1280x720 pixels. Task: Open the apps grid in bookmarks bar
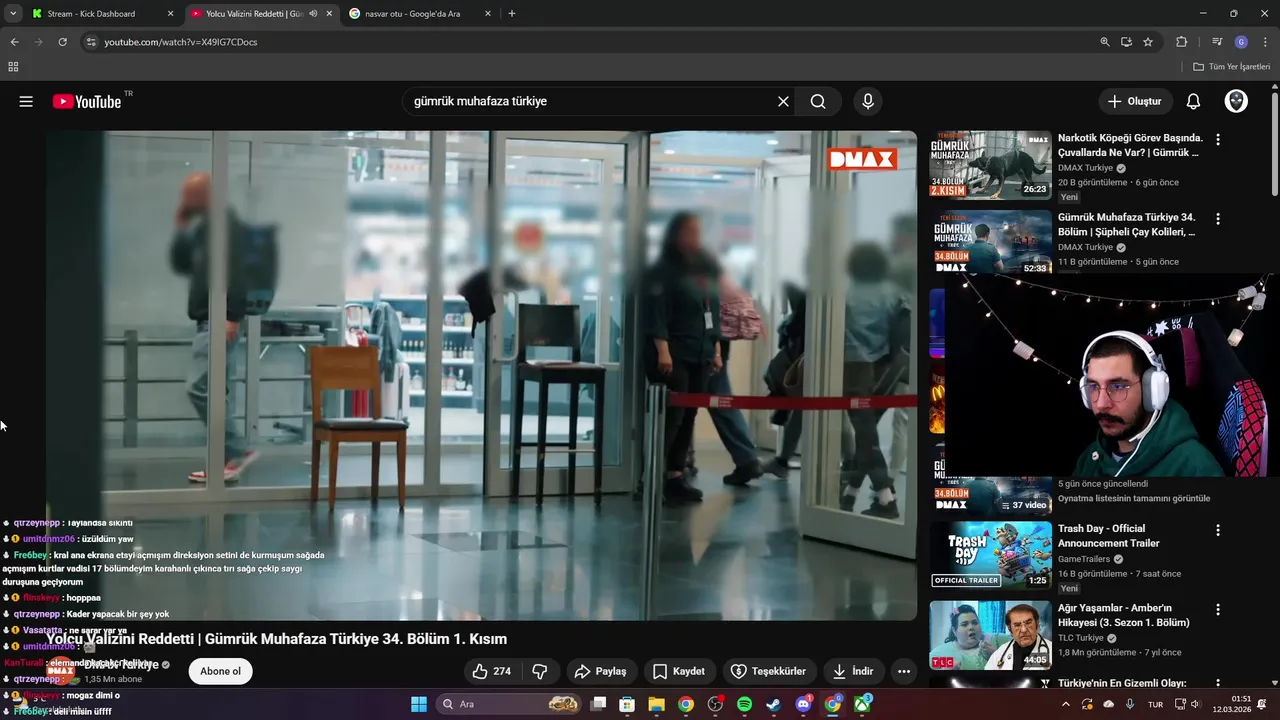[x=13, y=67]
